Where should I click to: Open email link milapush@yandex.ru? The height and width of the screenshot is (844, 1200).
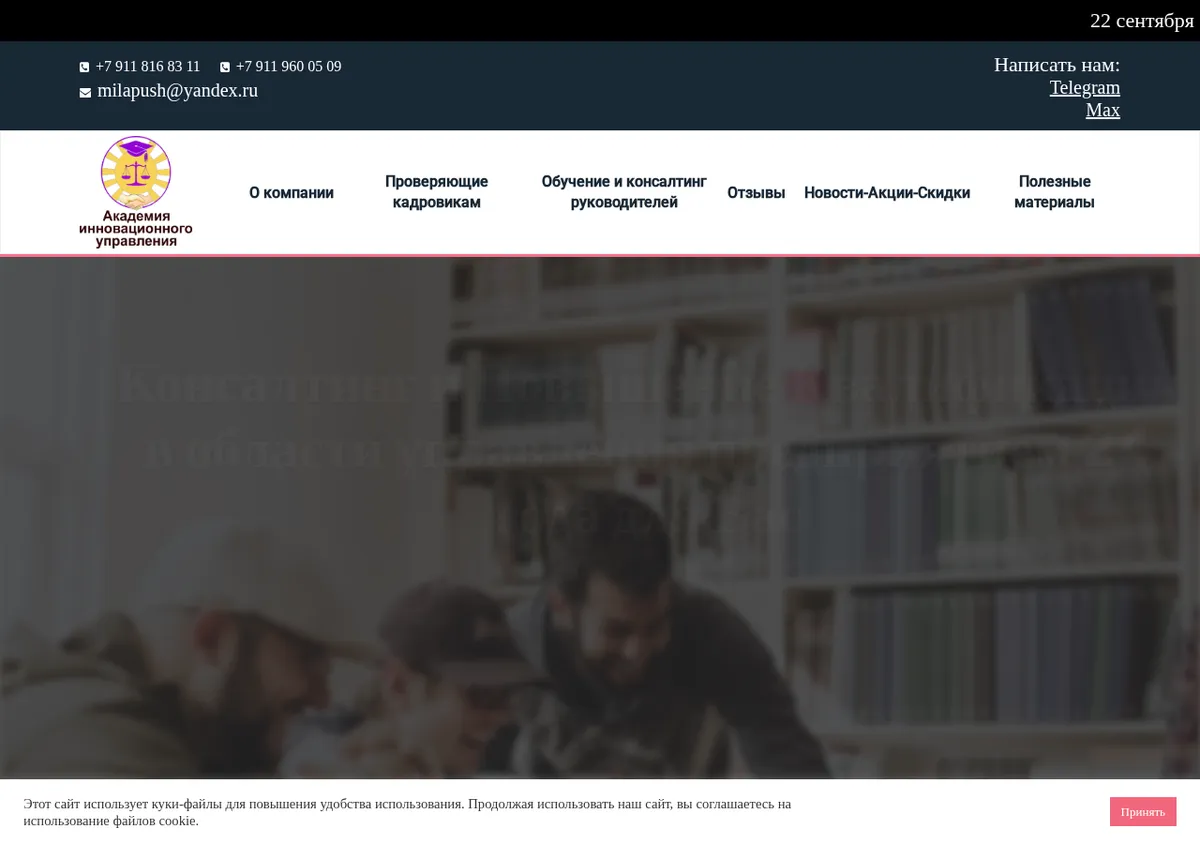coord(177,90)
